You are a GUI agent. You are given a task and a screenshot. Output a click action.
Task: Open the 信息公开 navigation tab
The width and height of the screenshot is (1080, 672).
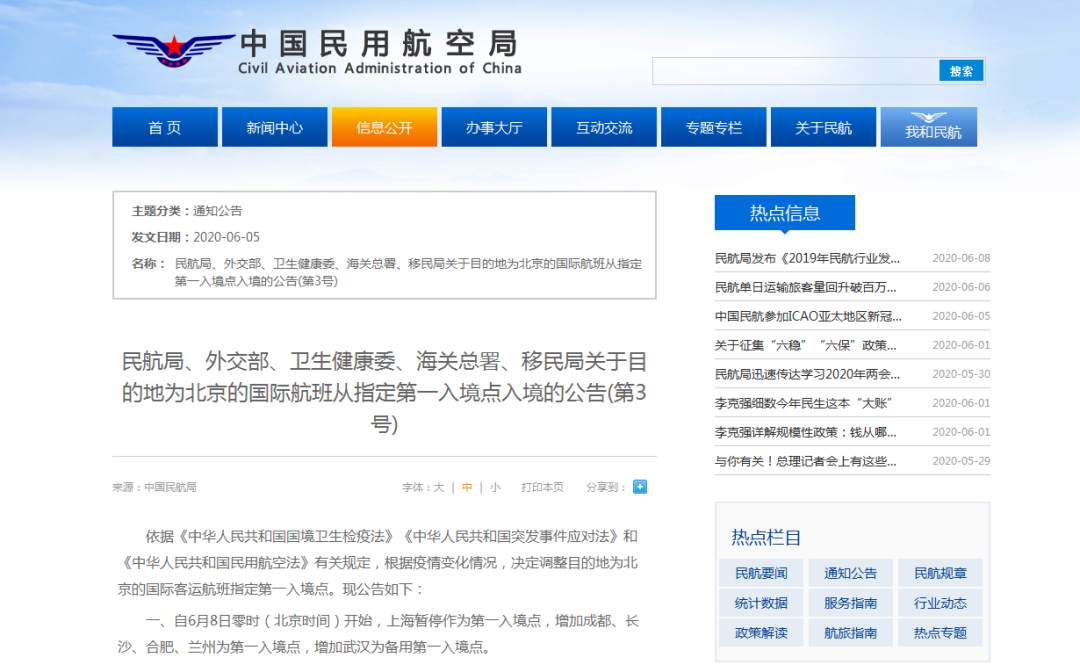coord(384,126)
